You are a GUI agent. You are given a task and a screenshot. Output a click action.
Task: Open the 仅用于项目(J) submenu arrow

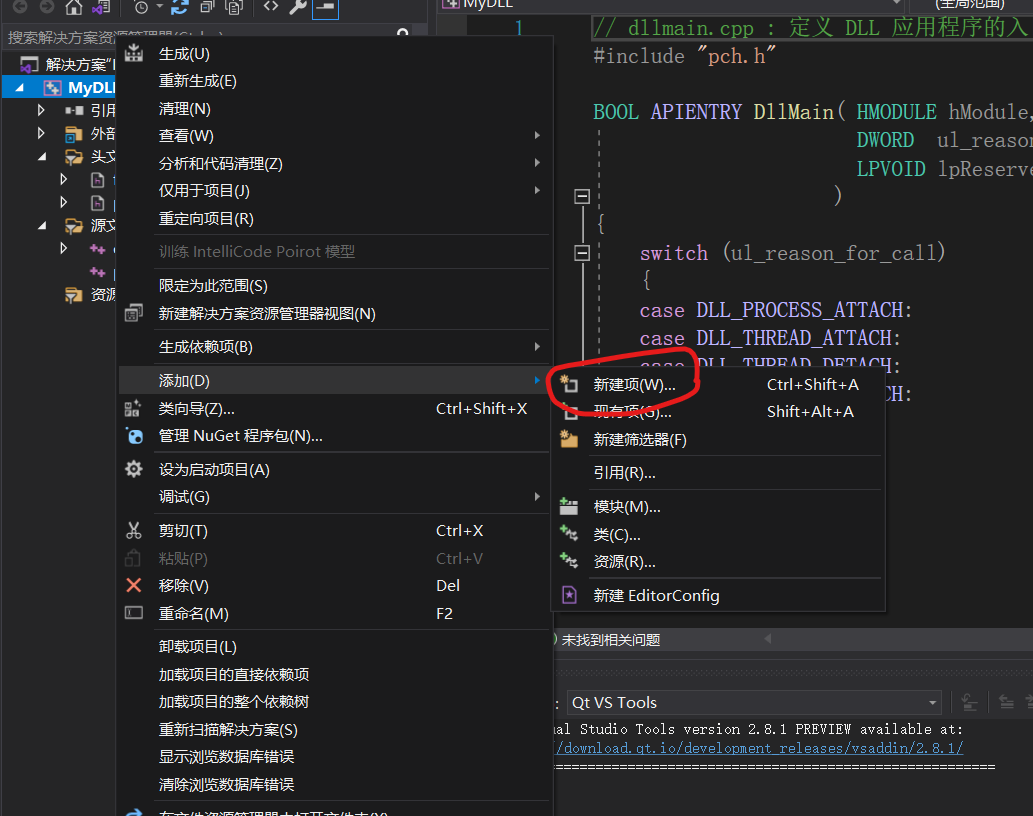tap(538, 191)
